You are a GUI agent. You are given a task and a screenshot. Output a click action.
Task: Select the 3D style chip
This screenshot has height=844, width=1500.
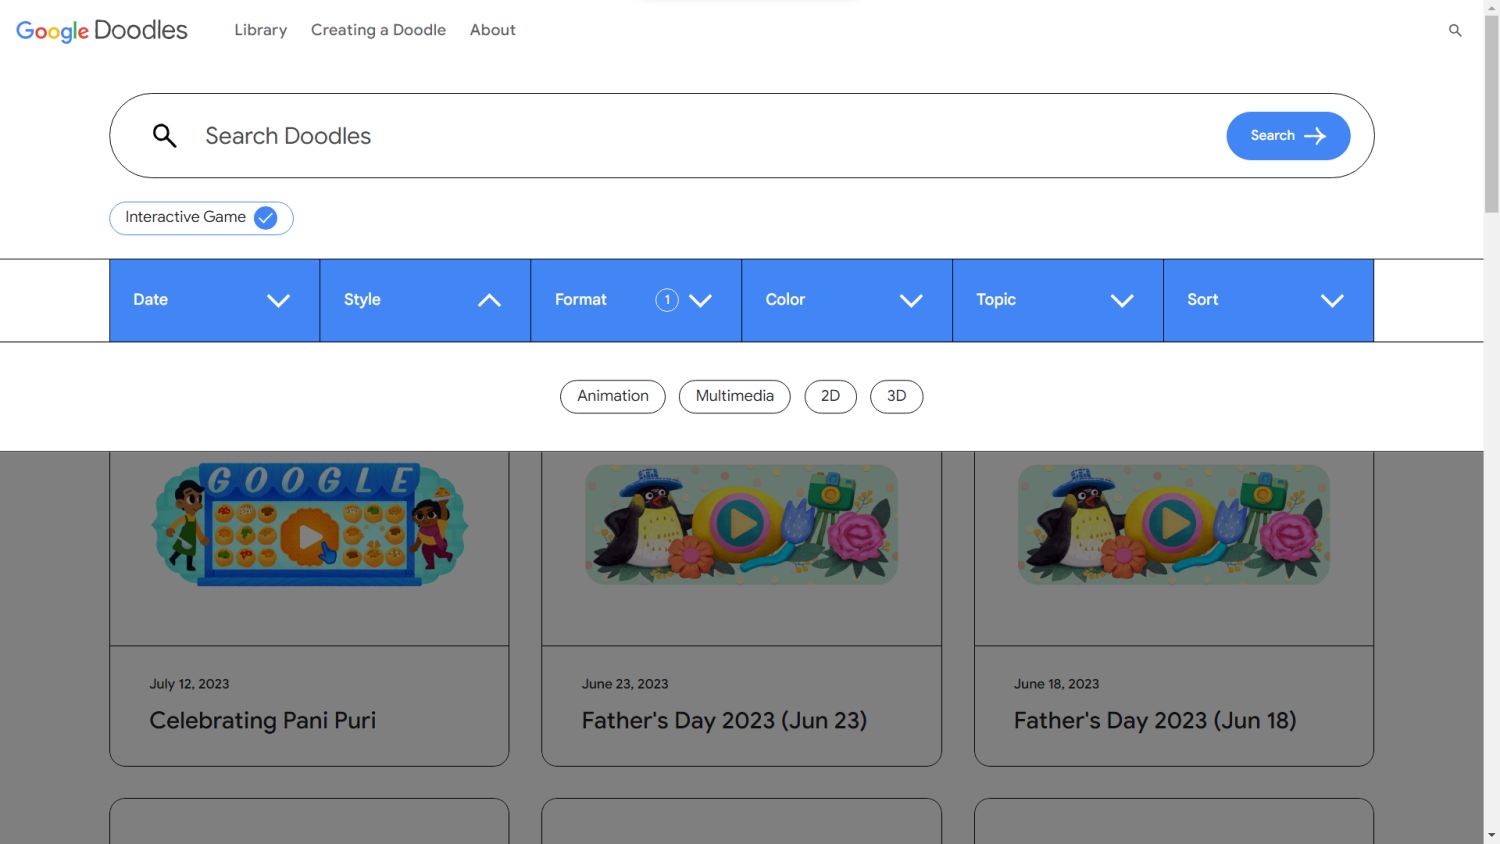pos(896,396)
